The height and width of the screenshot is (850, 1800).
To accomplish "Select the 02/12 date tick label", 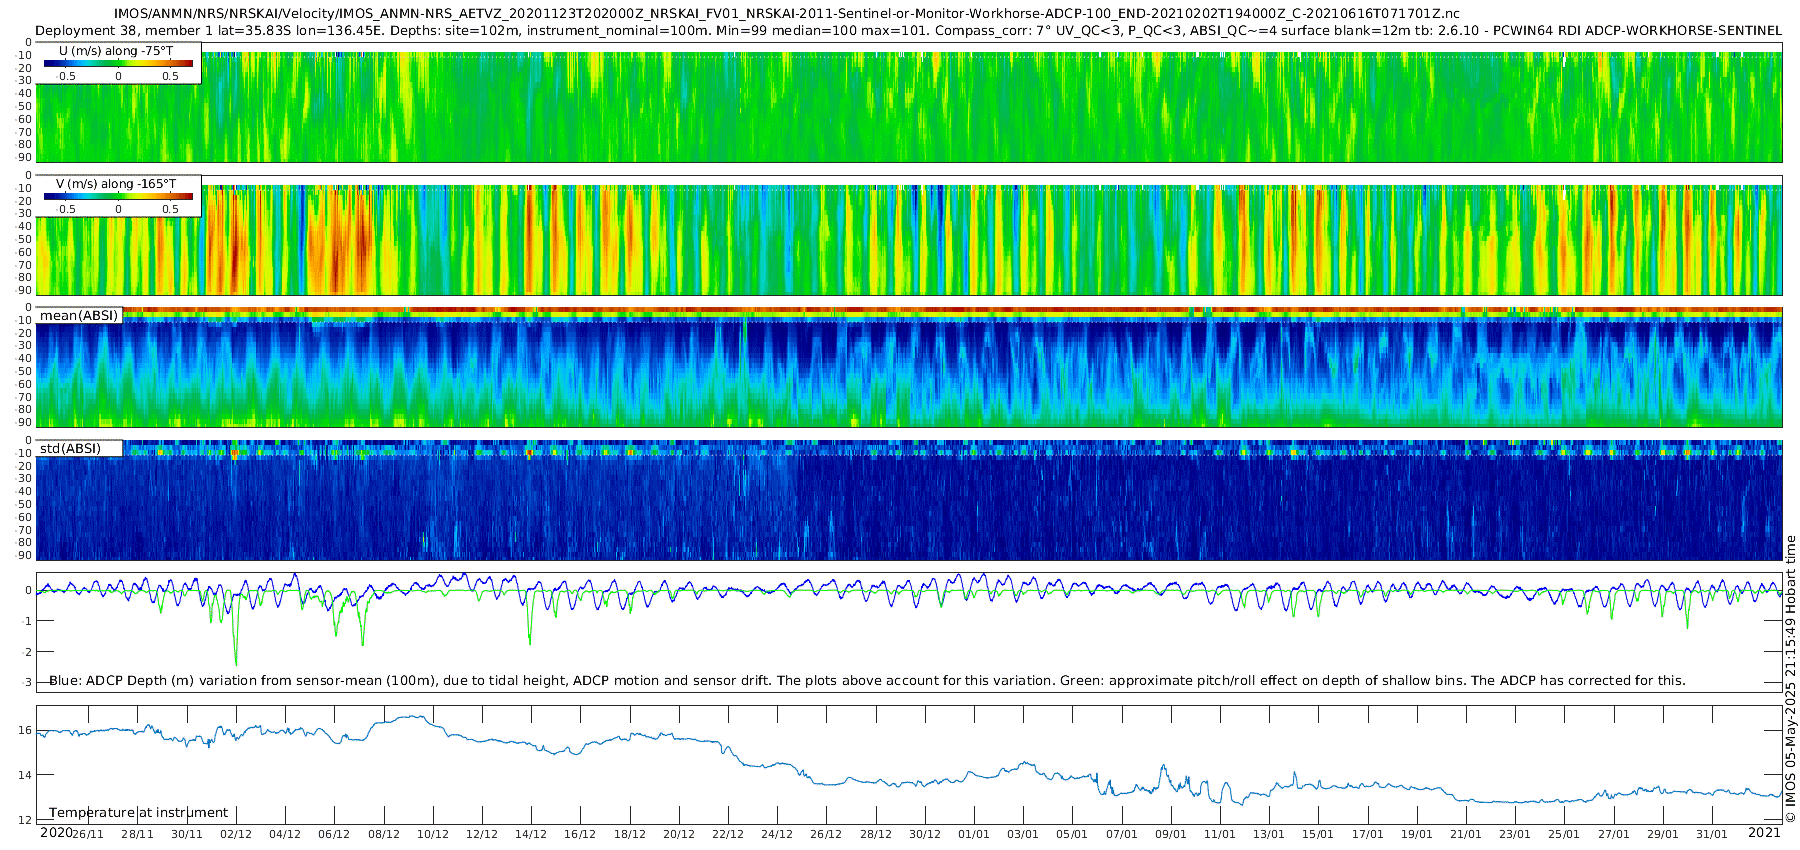I will [x=236, y=834].
